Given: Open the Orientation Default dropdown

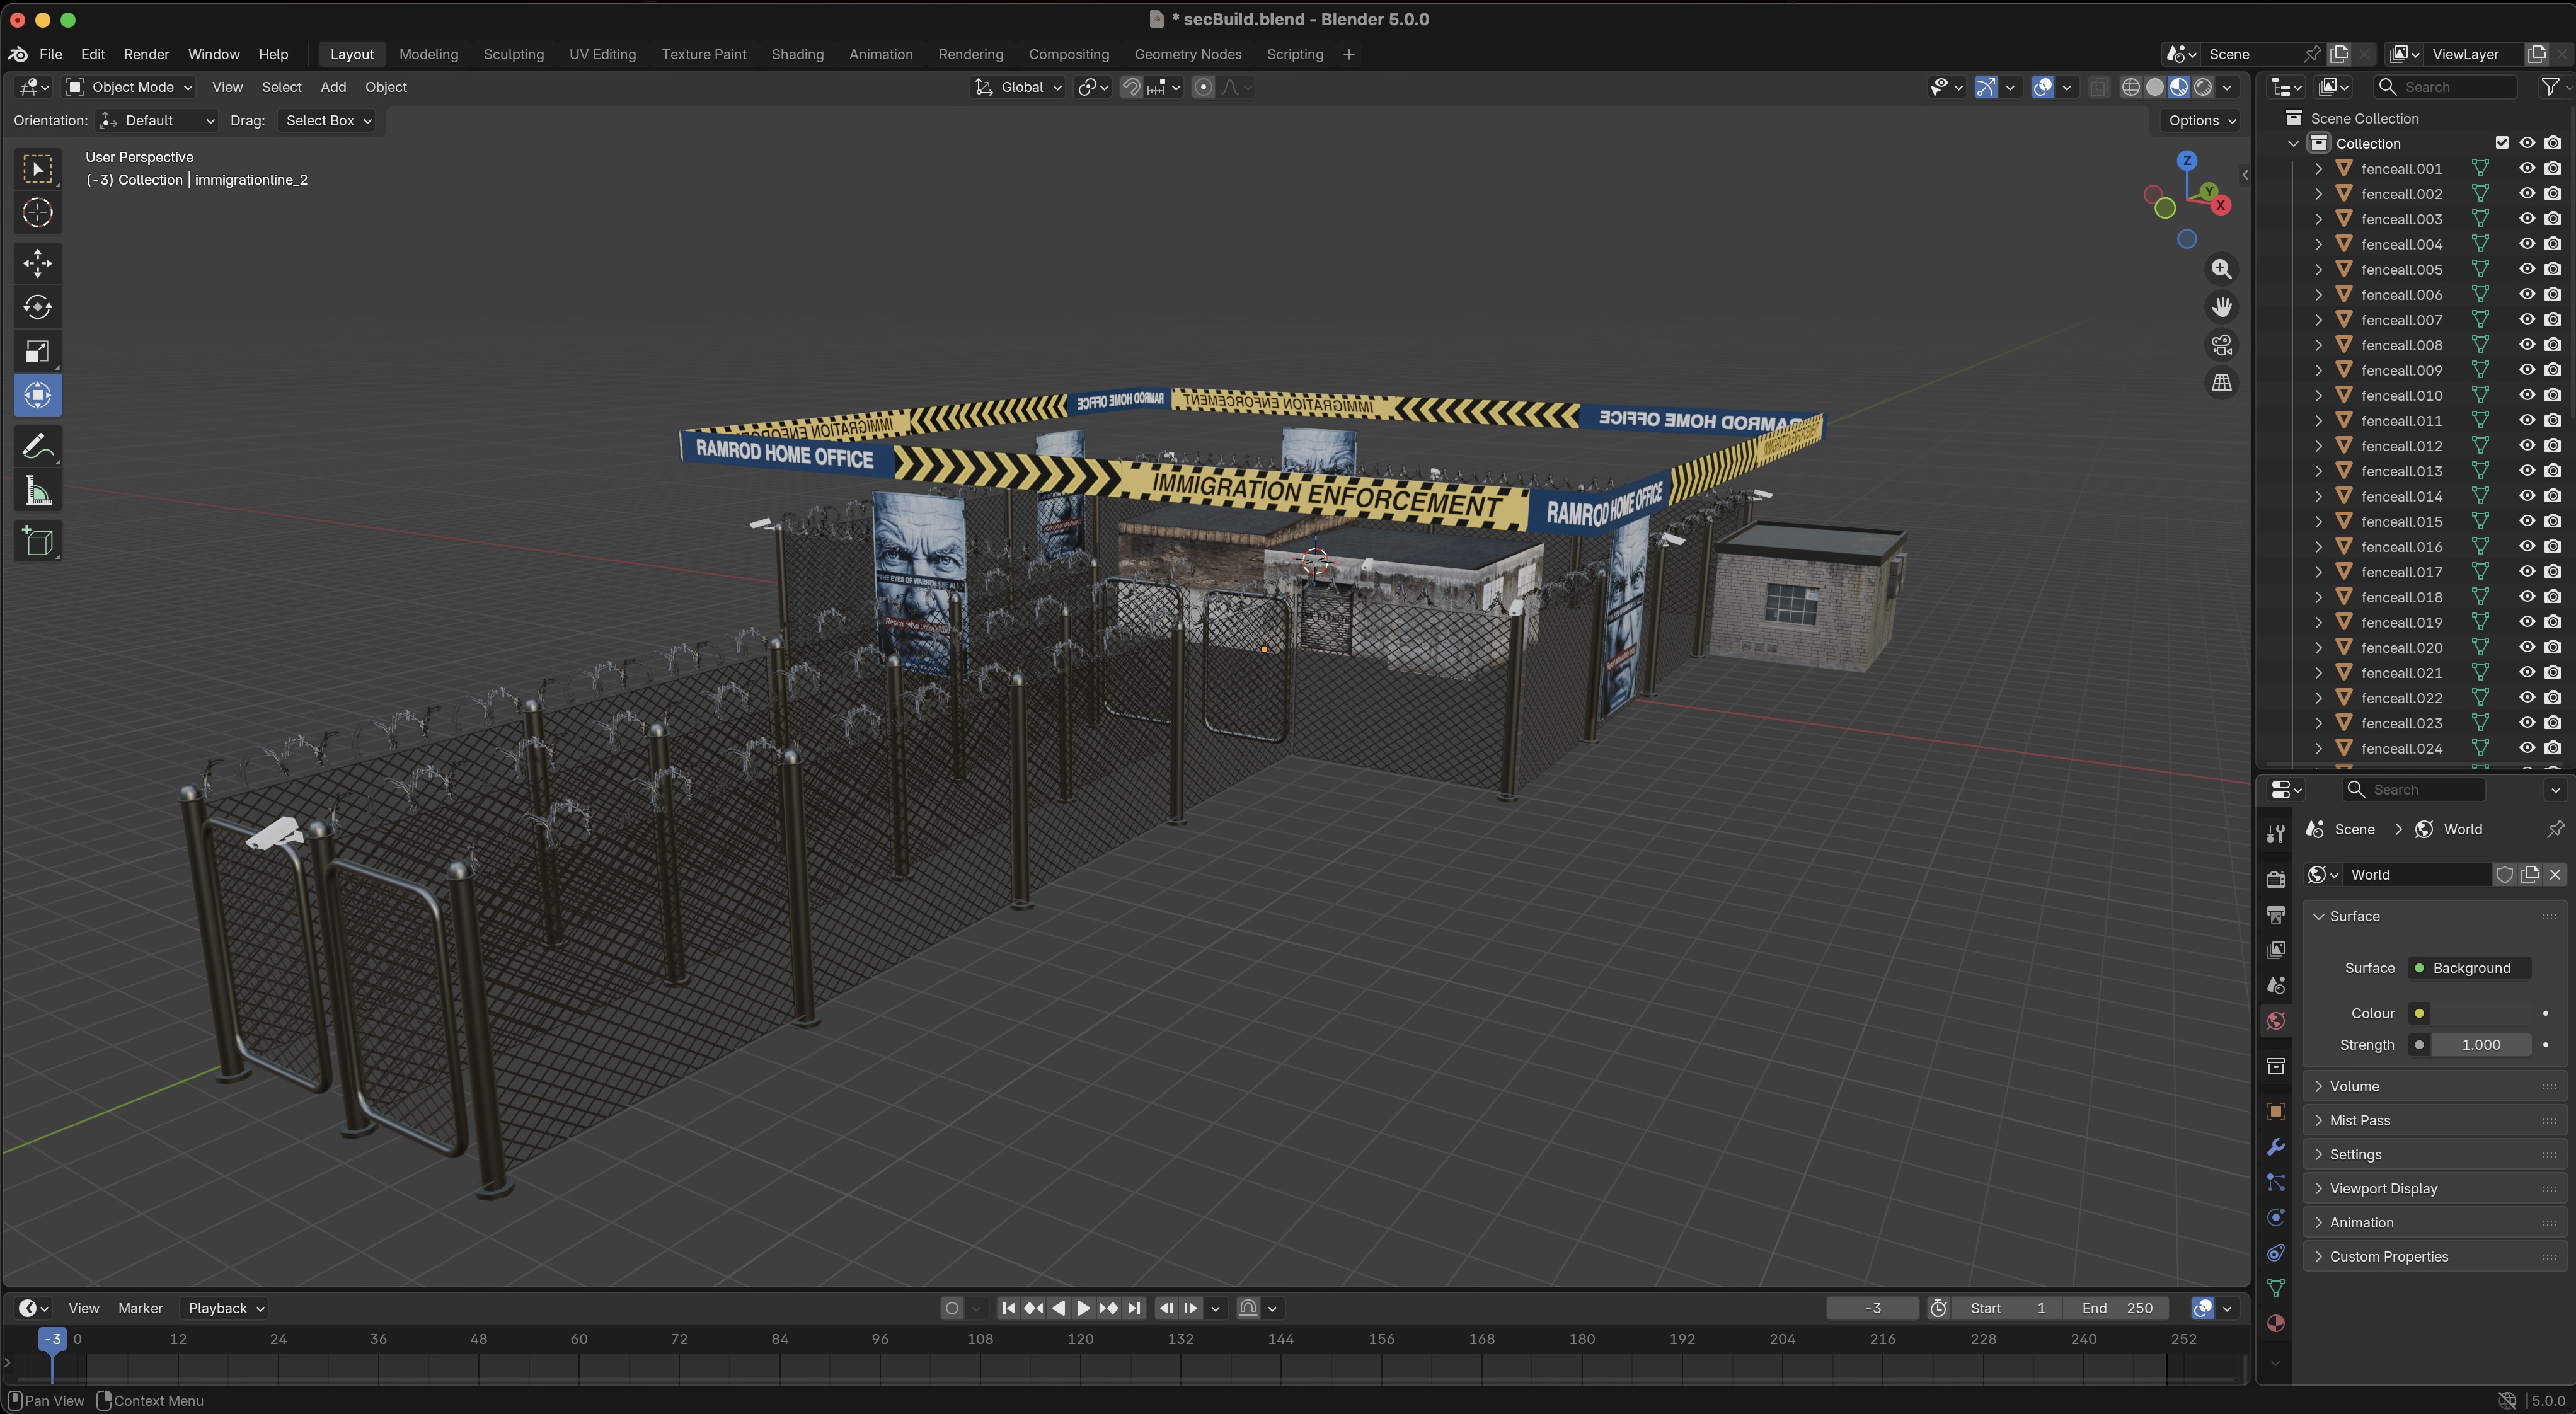Looking at the screenshot, I should tap(157, 120).
